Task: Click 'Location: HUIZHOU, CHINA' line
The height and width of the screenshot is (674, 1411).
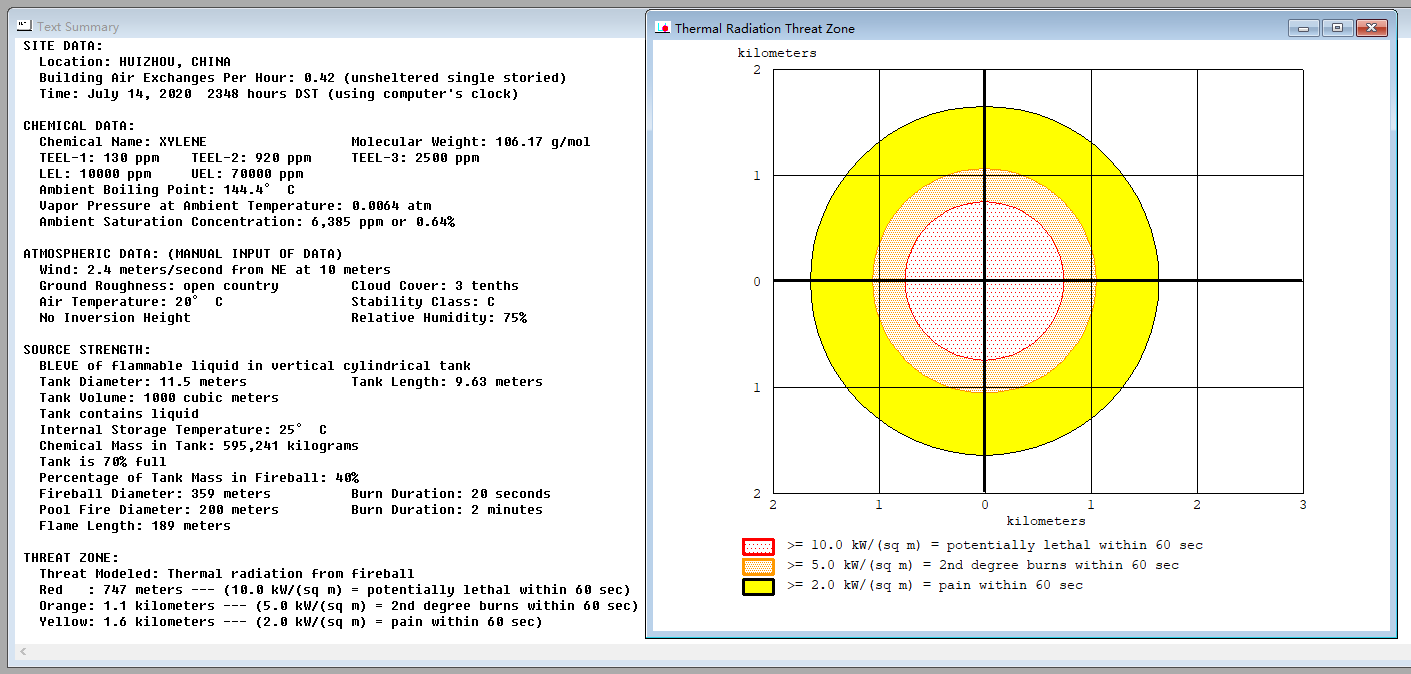Action: click(135, 62)
